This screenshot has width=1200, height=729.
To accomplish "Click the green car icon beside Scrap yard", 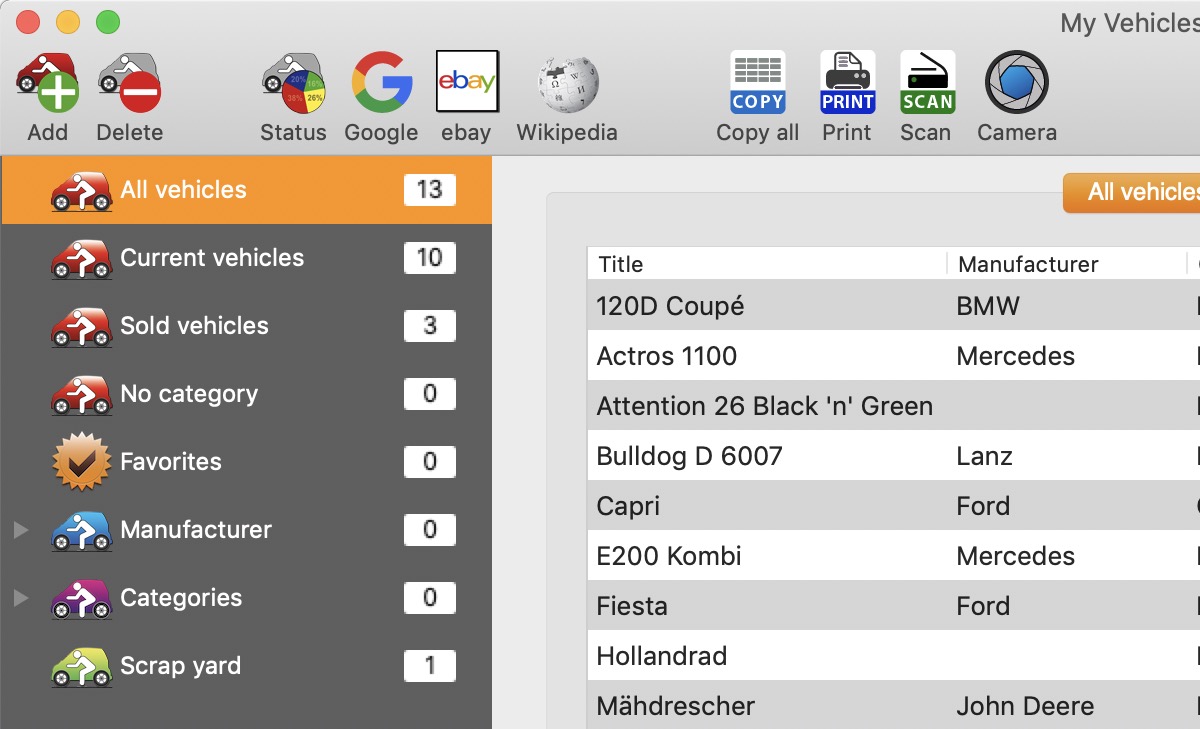I will tap(81, 666).
